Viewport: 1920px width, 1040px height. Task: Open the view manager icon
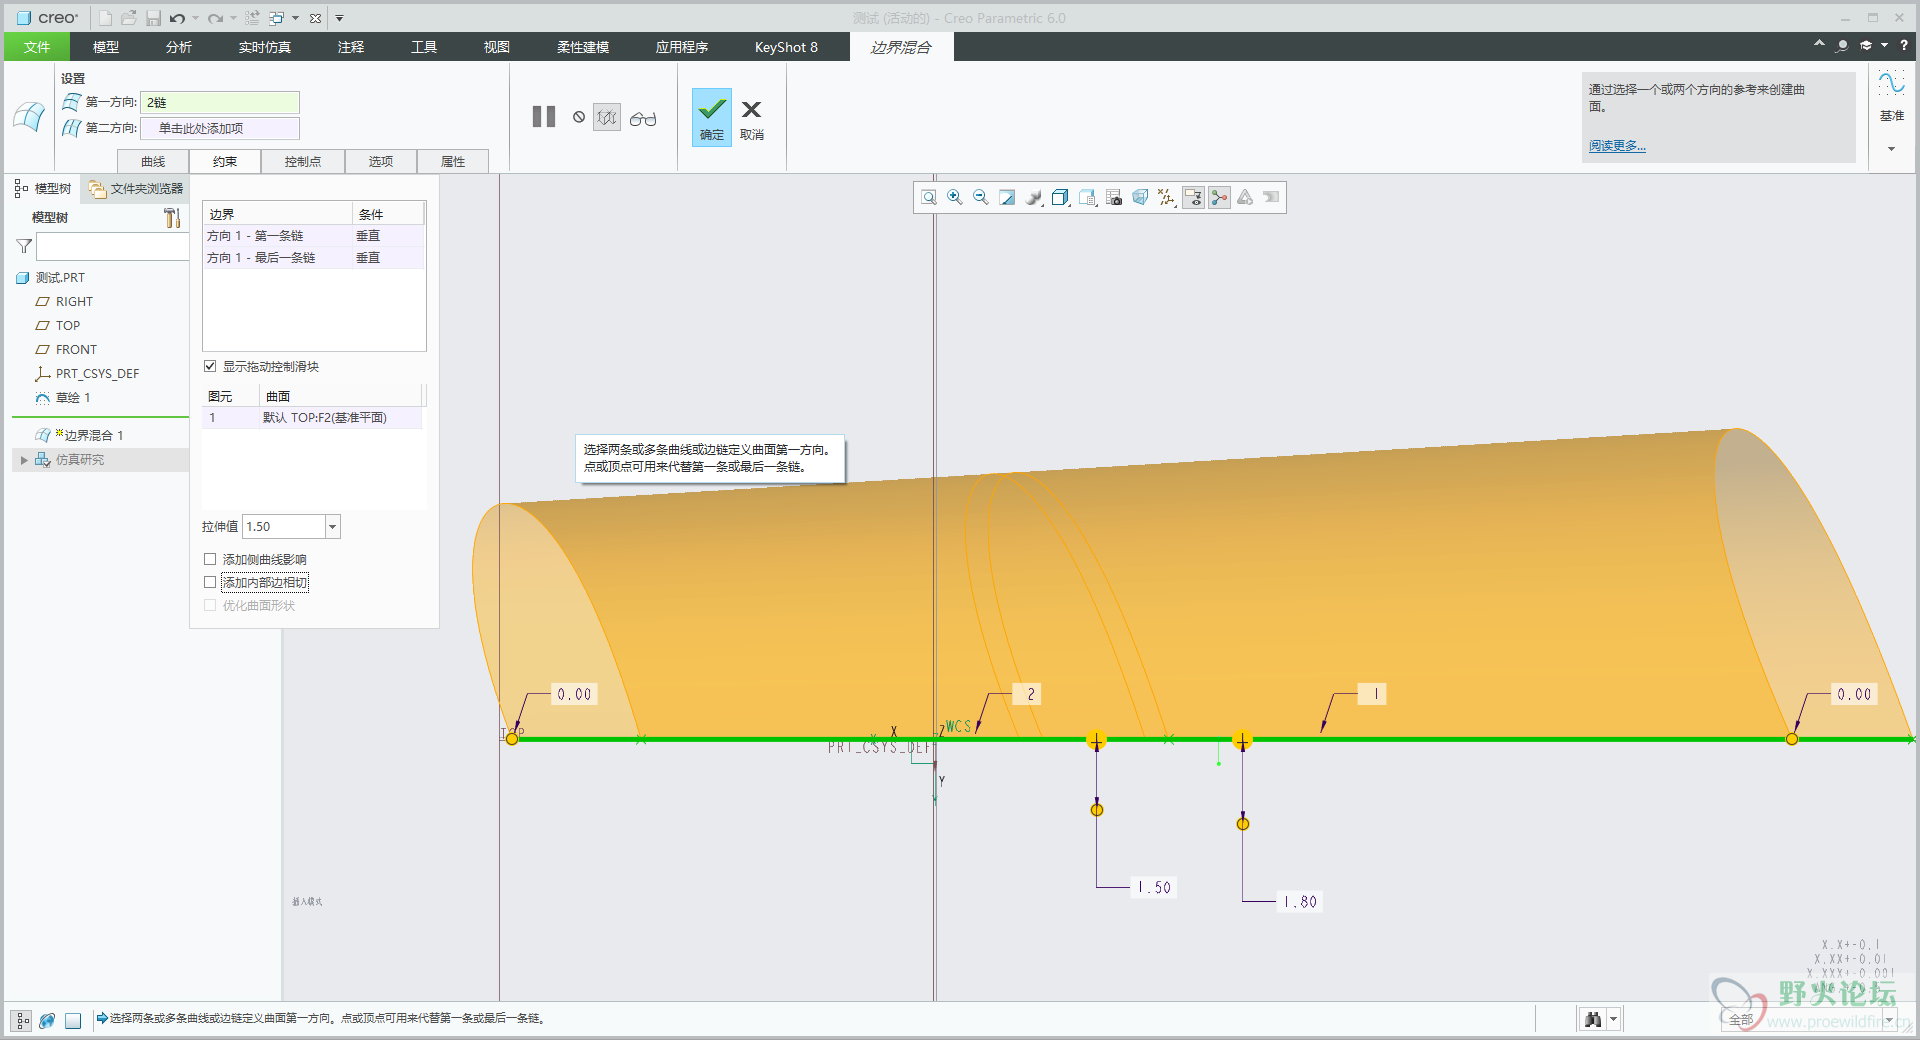coord(1088,198)
